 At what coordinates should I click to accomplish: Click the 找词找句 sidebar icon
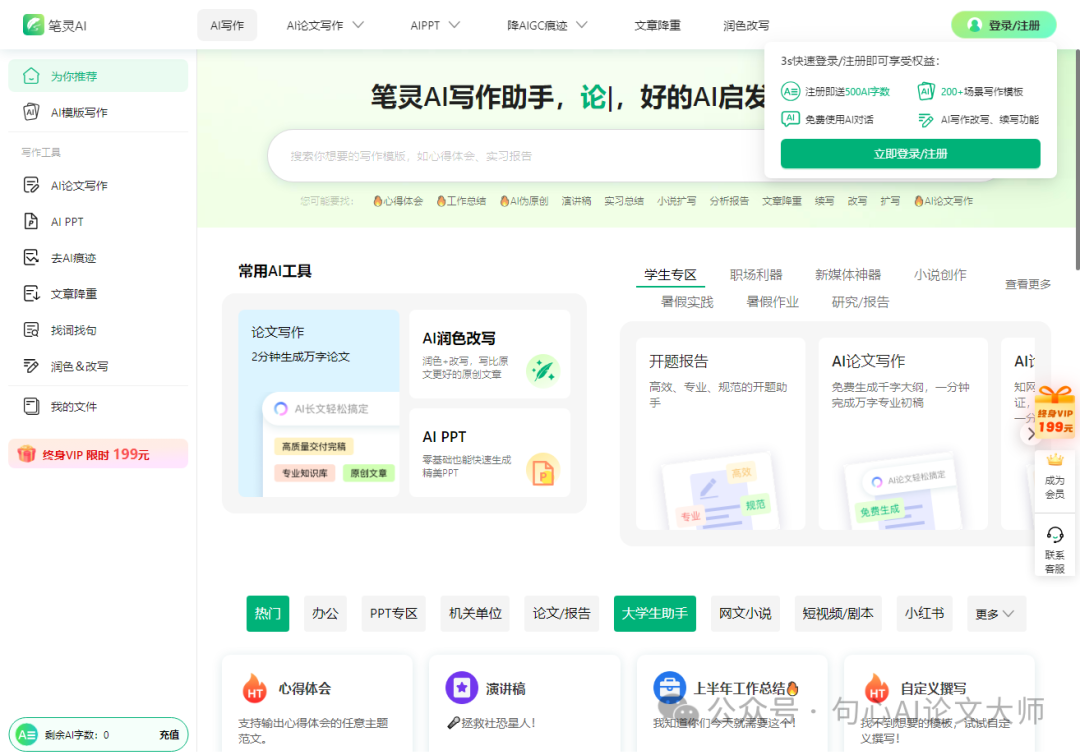[31, 330]
